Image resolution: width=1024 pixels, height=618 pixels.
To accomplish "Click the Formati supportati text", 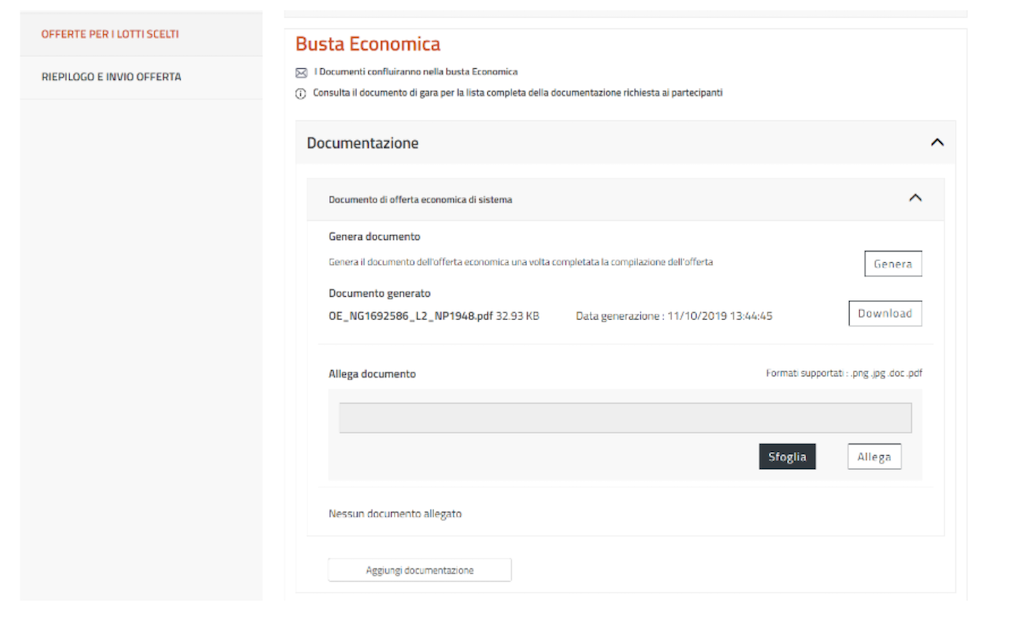I will point(843,374).
